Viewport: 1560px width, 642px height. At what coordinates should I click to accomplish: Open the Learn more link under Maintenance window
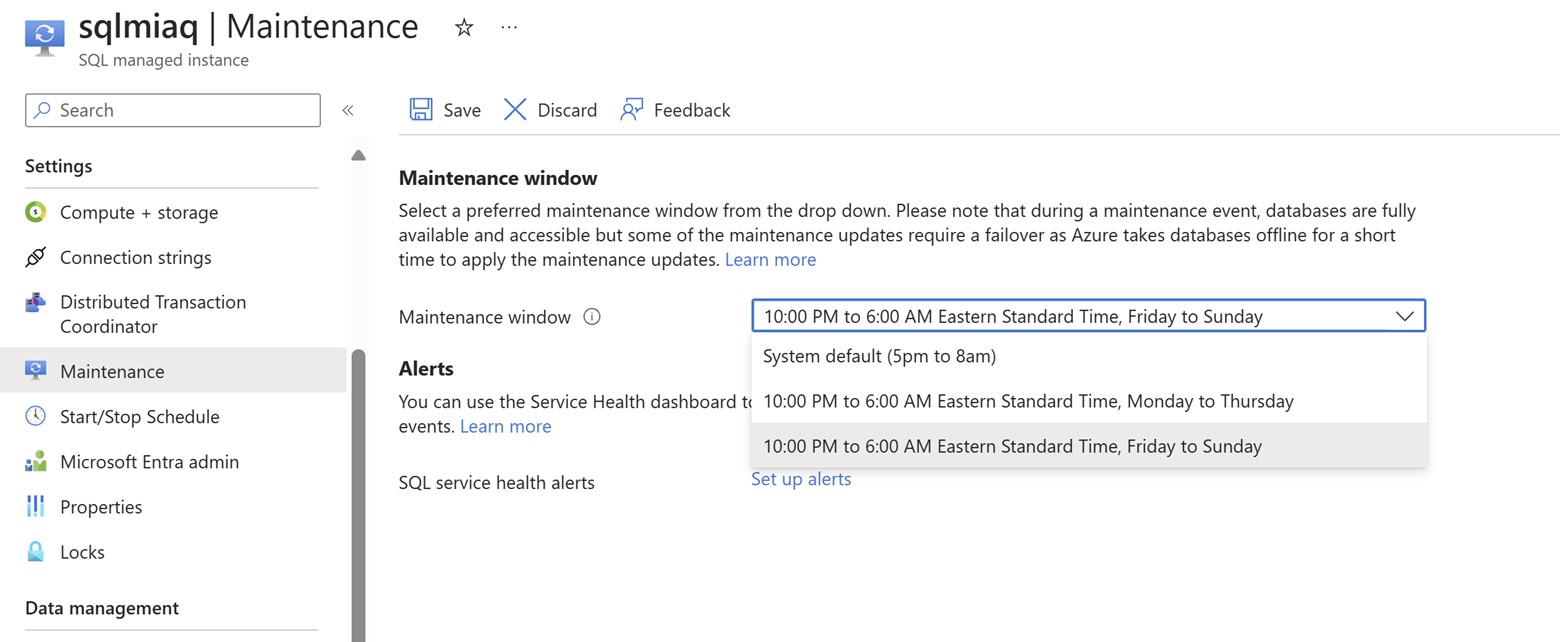click(x=770, y=260)
